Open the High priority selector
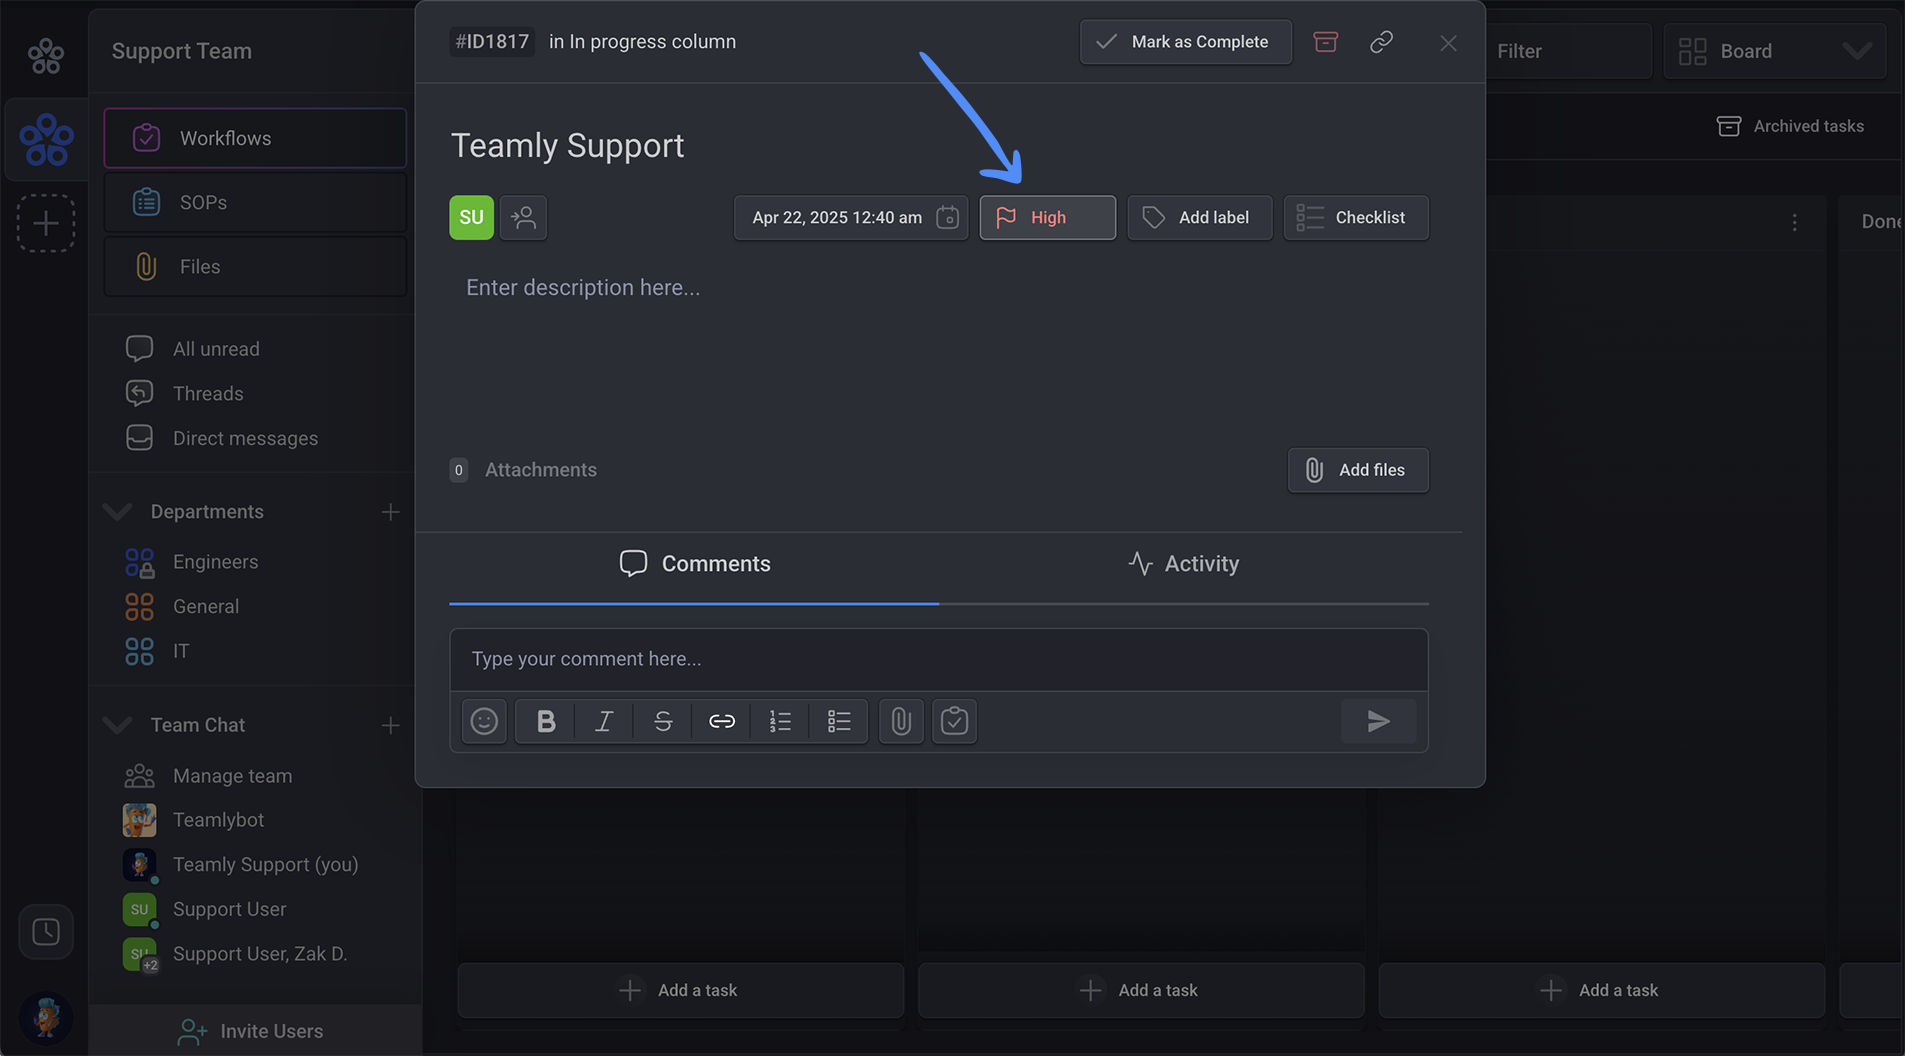Viewport: 1905px width, 1056px height. pos(1047,217)
